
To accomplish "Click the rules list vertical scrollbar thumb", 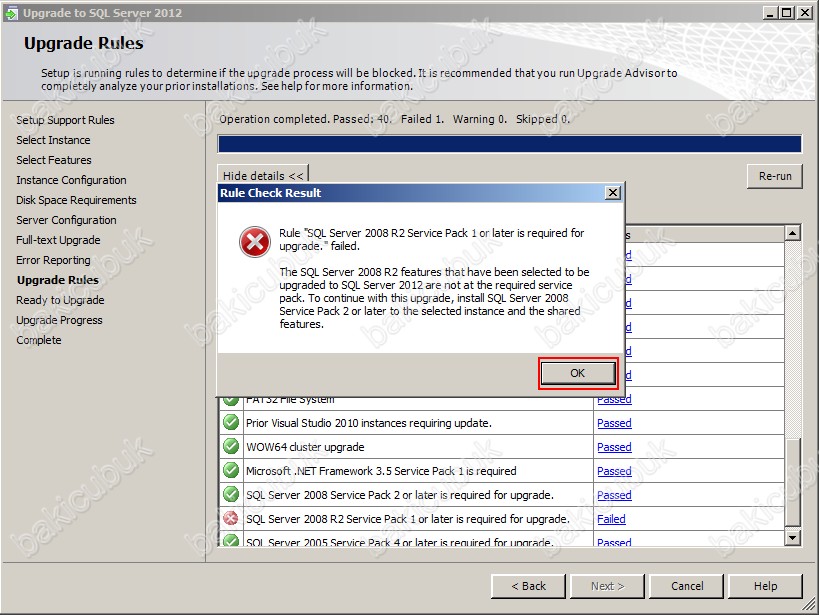I will [792, 482].
